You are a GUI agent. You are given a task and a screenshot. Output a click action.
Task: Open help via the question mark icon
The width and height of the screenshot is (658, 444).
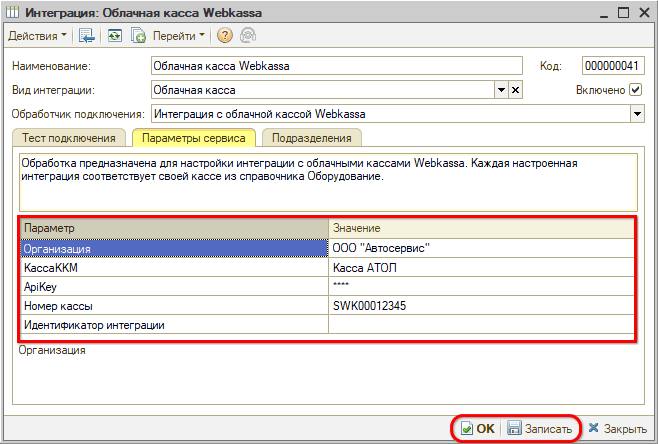(x=224, y=35)
